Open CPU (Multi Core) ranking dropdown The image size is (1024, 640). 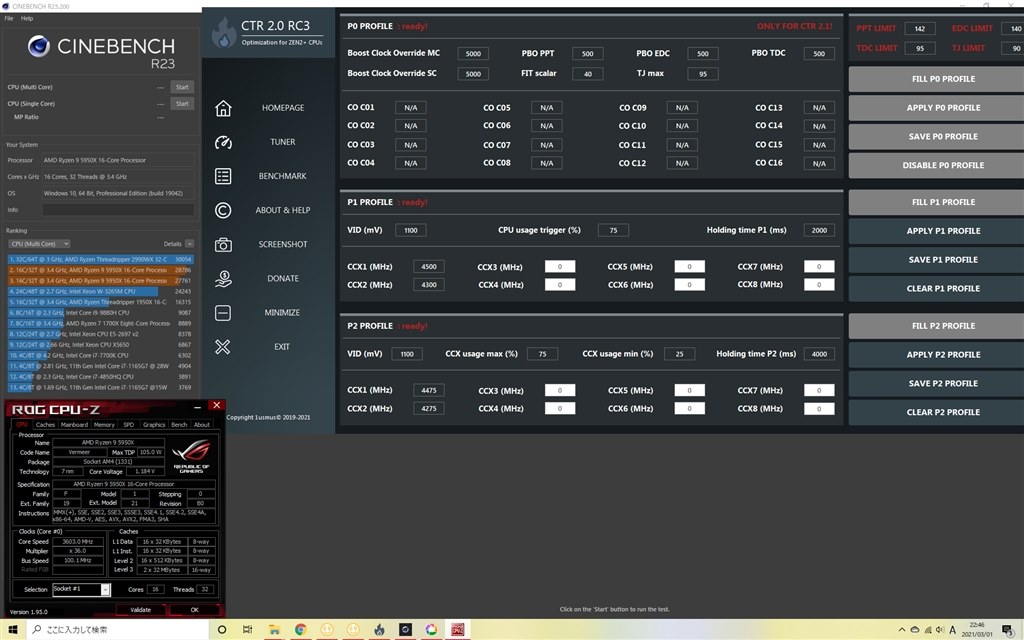(x=39, y=244)
